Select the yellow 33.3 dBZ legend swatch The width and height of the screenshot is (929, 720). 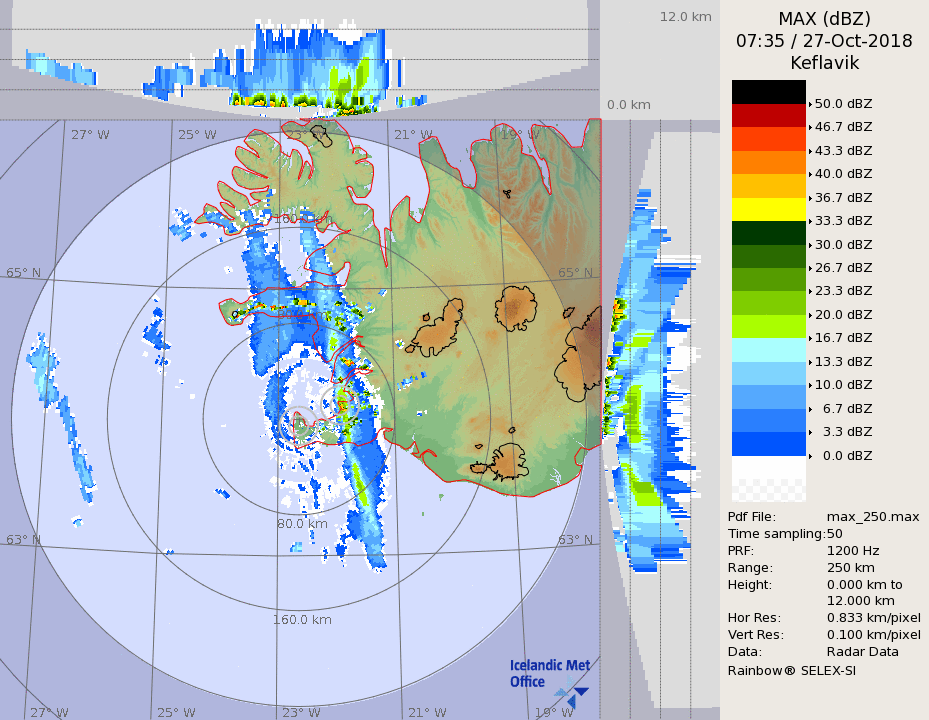(x=768, y=209)
